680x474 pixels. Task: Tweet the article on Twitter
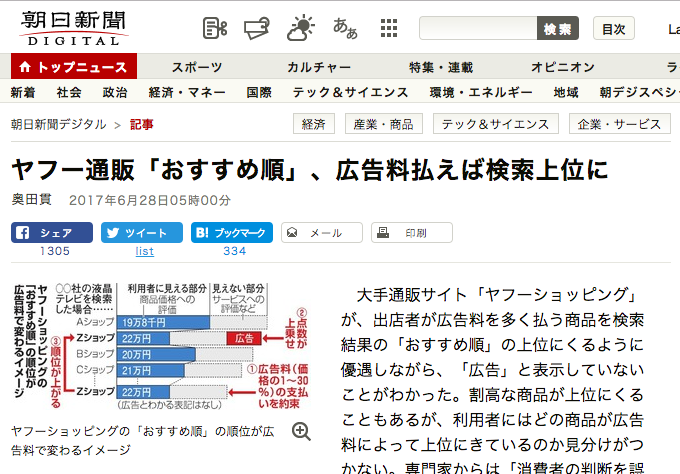(142, 232)
